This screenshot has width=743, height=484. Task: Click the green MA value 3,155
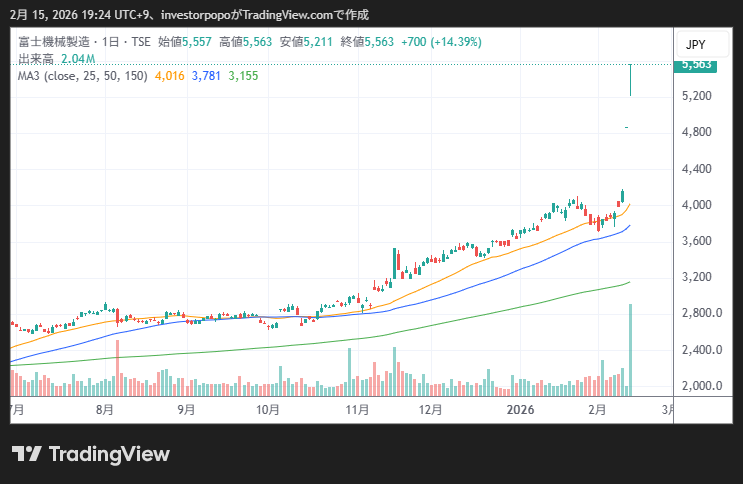tap(243, 75)
